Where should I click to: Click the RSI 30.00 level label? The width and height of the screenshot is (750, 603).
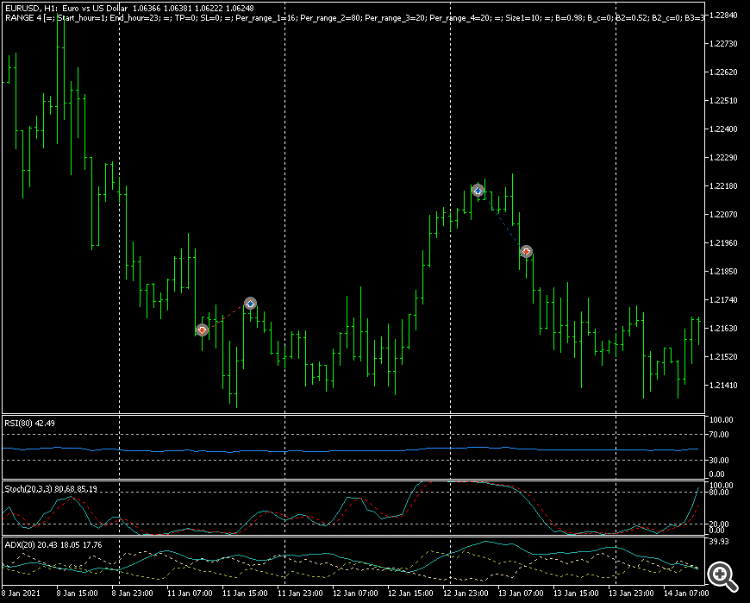point(719,460)
